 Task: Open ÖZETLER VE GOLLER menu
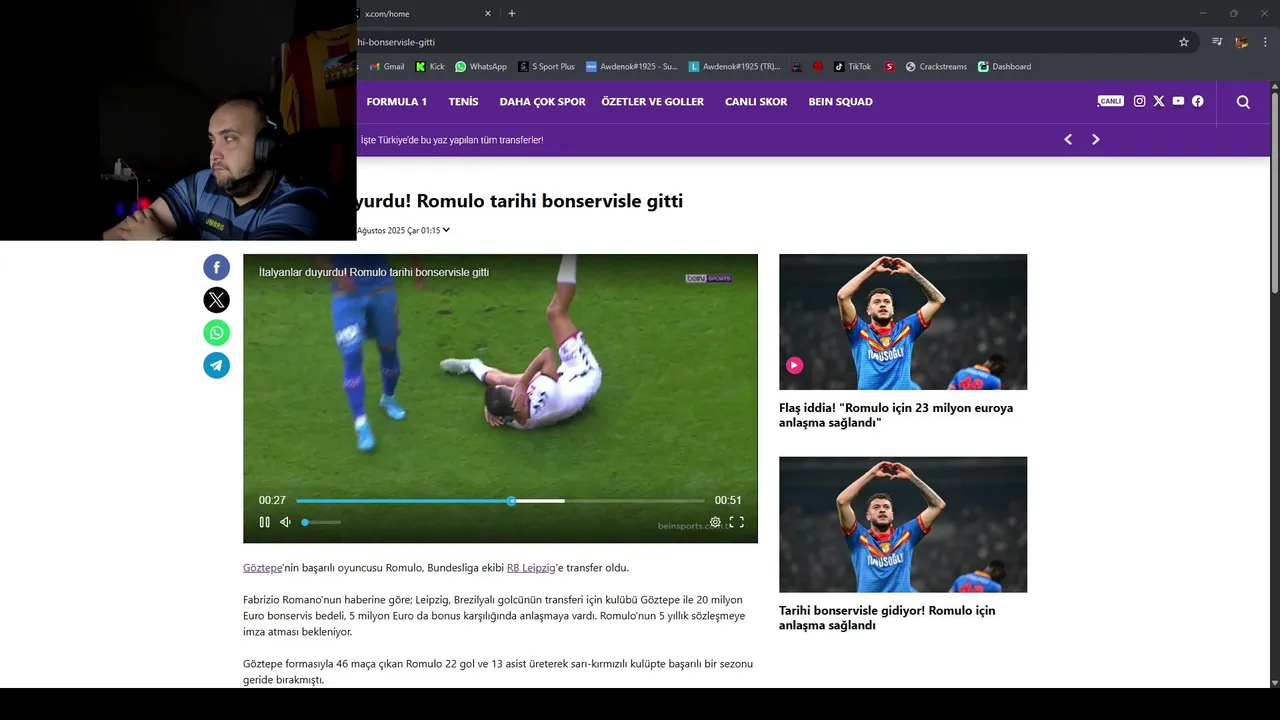pos(653,102)
